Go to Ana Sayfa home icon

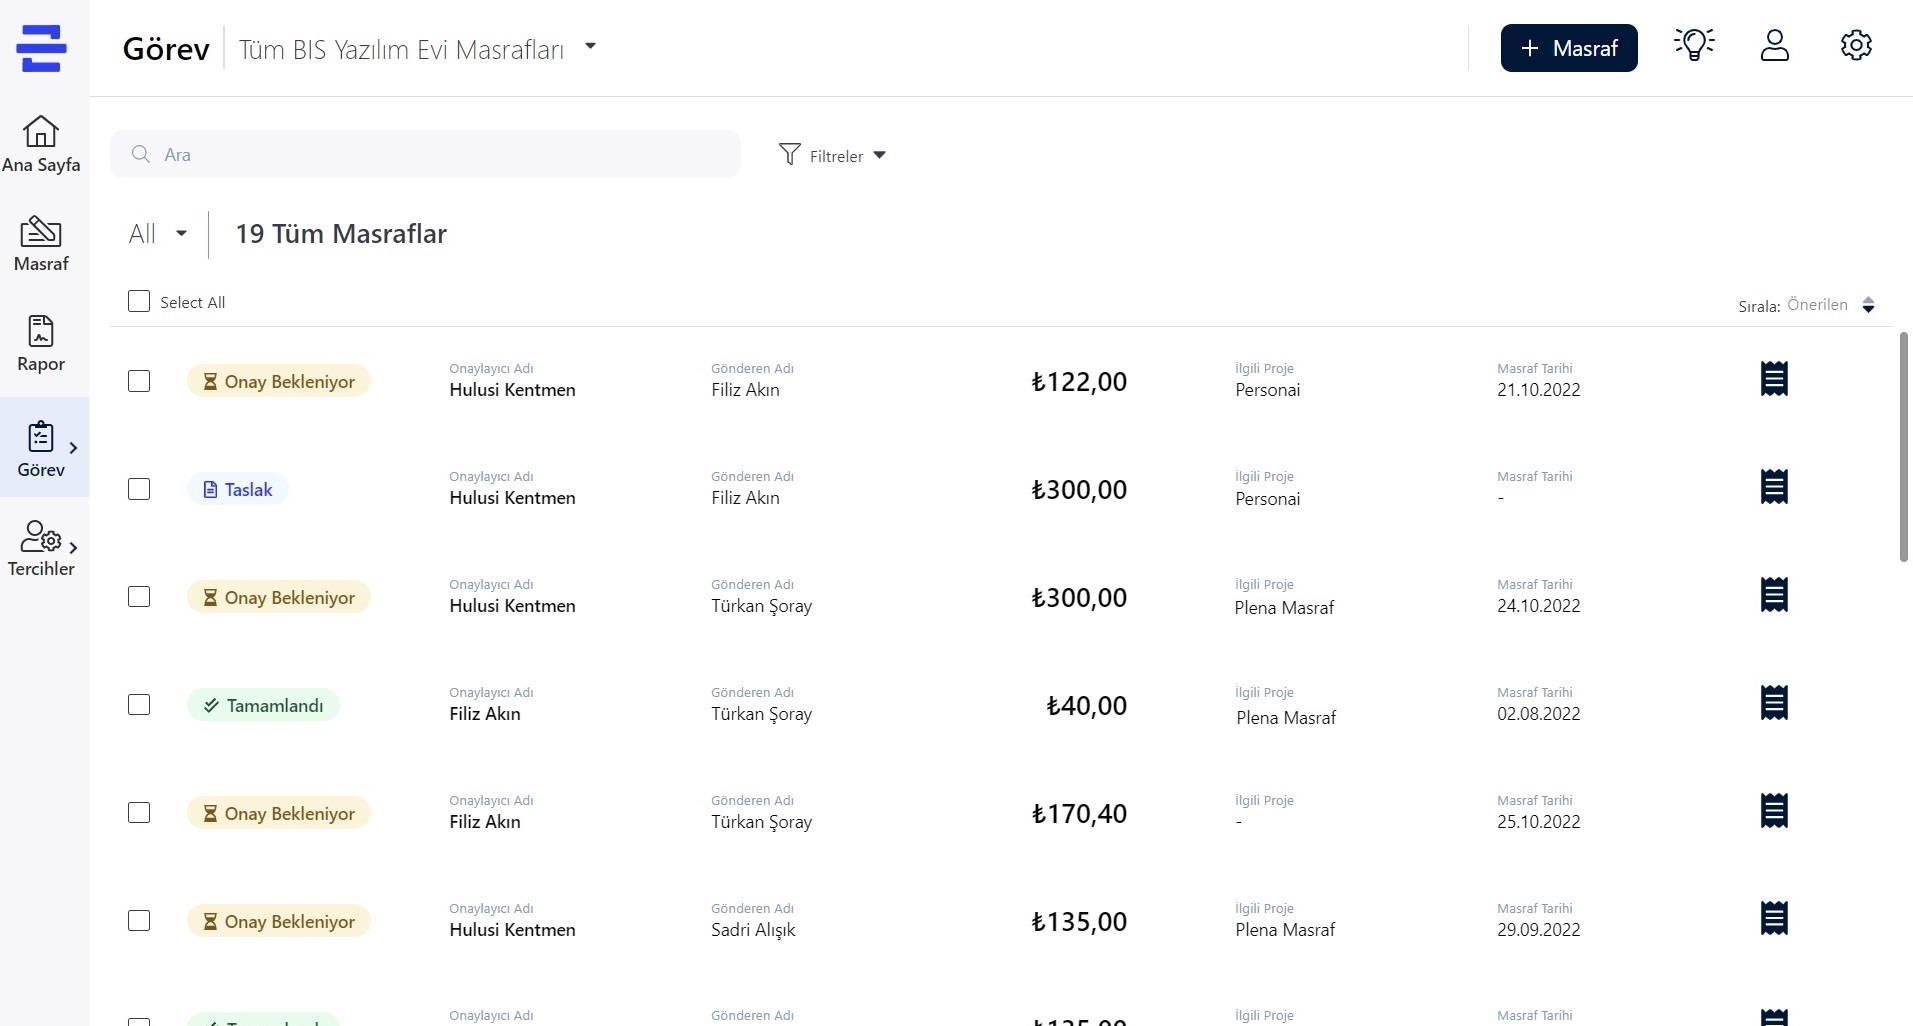[x=41, y=131]
